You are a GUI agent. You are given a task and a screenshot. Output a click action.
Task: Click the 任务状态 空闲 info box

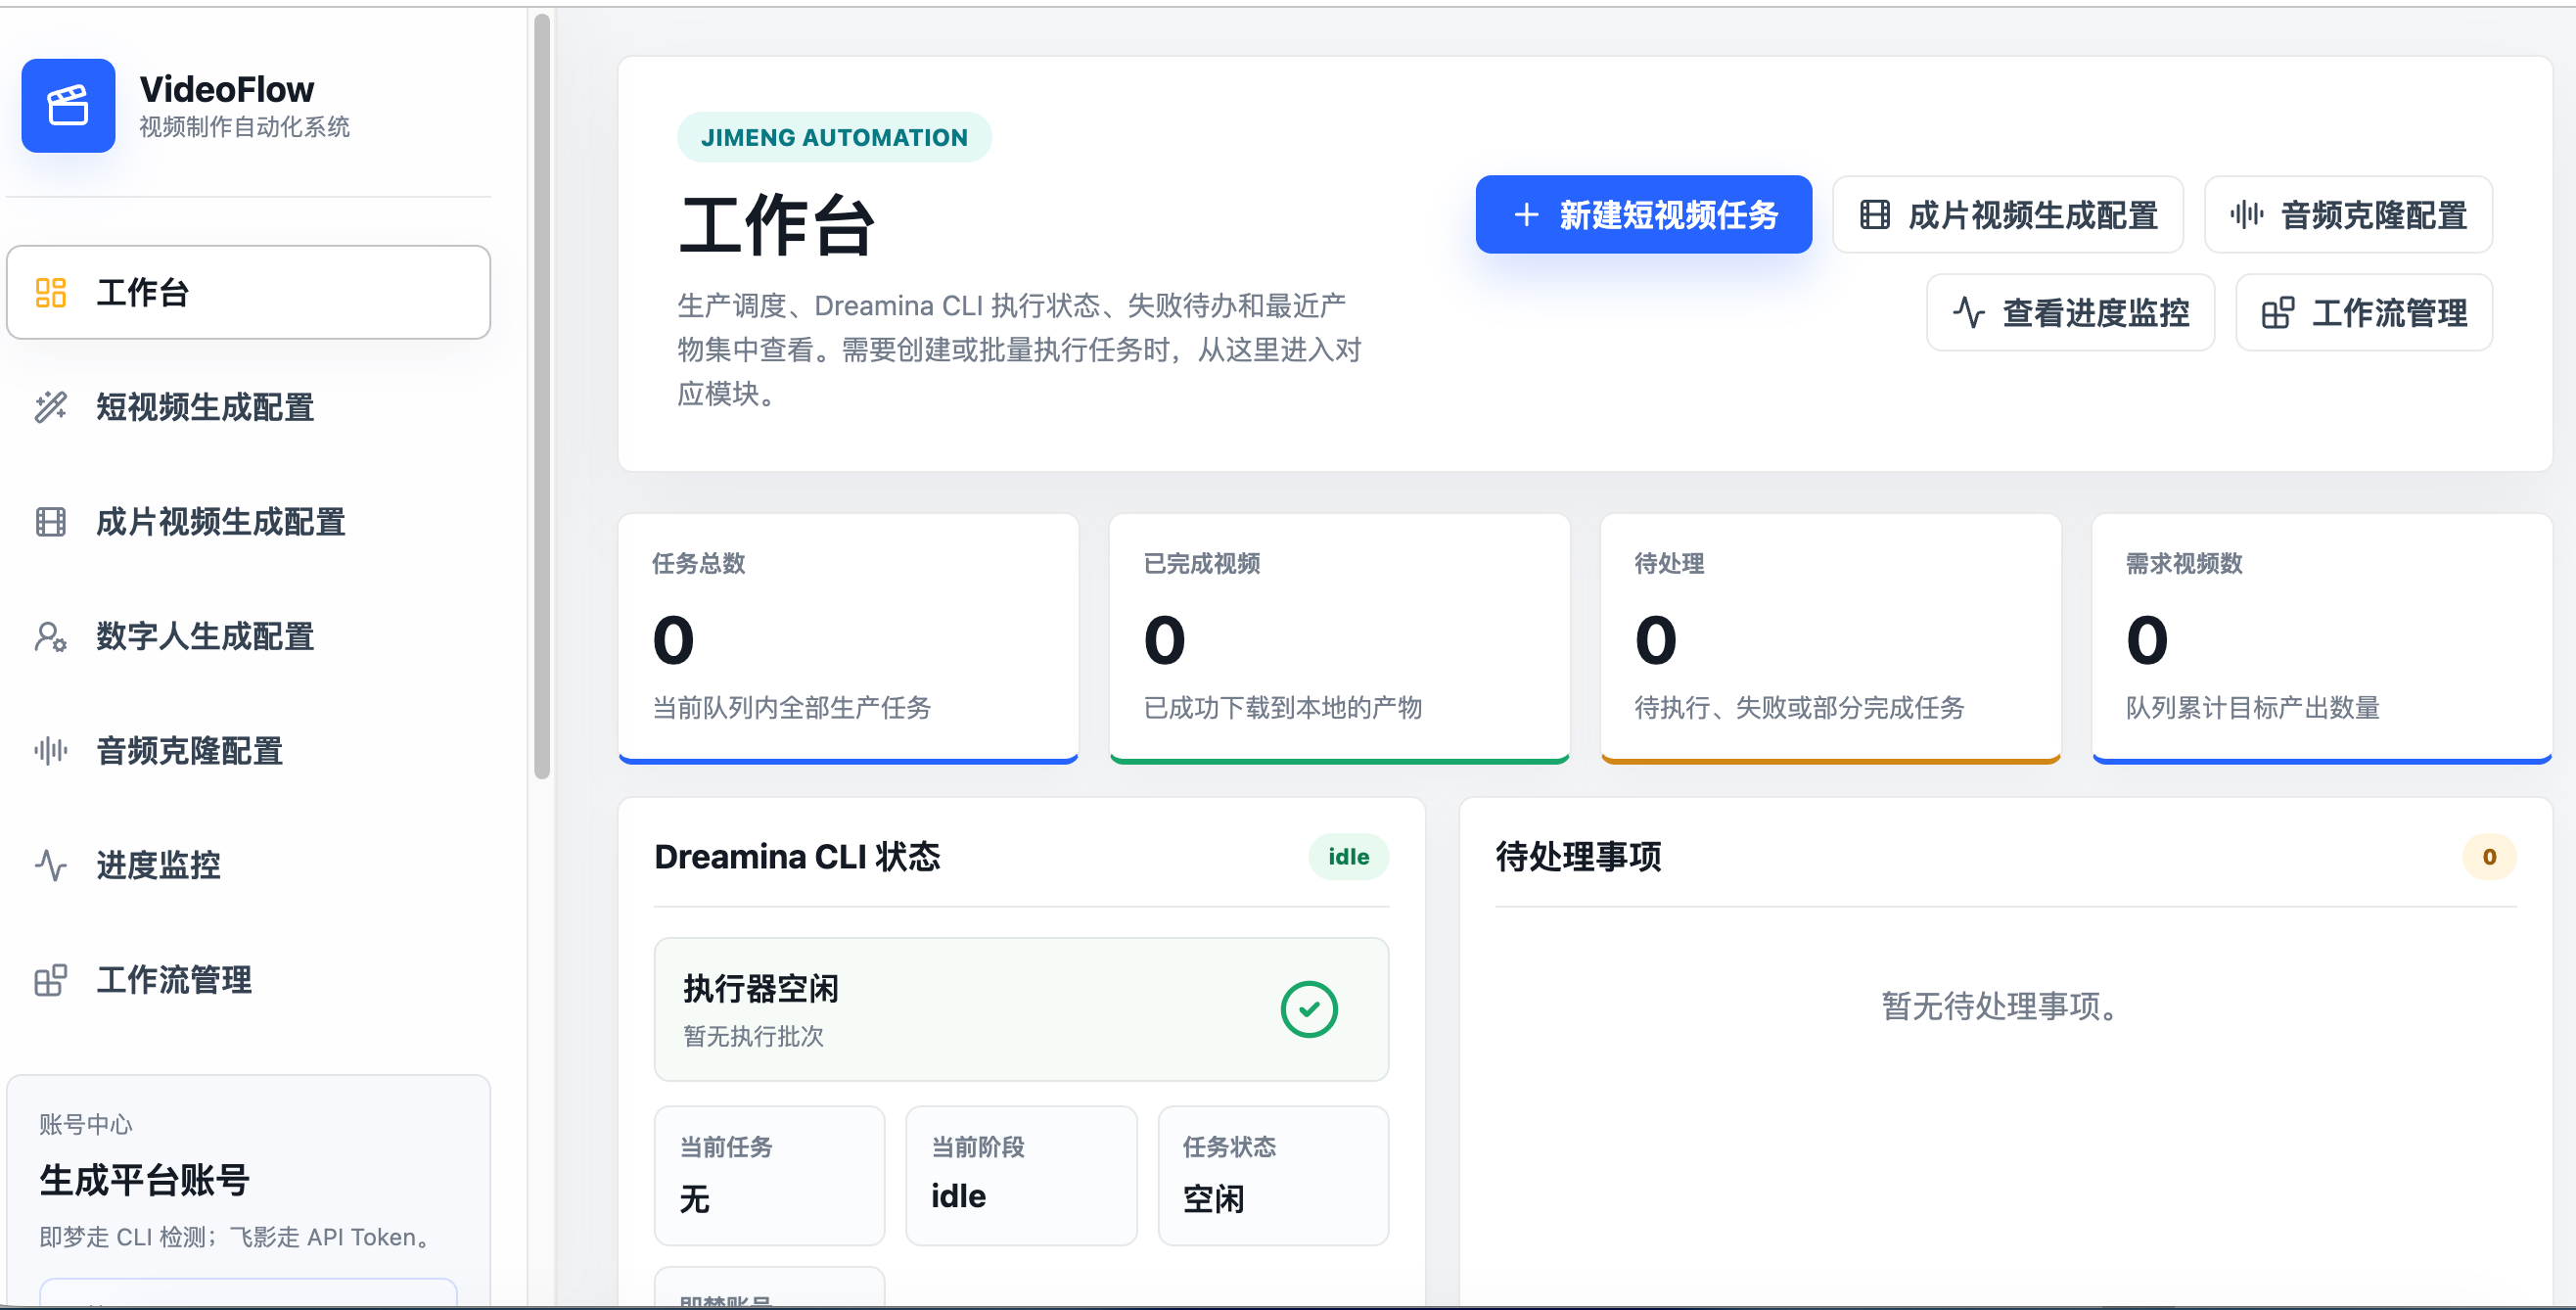tap(1272, 1175)
